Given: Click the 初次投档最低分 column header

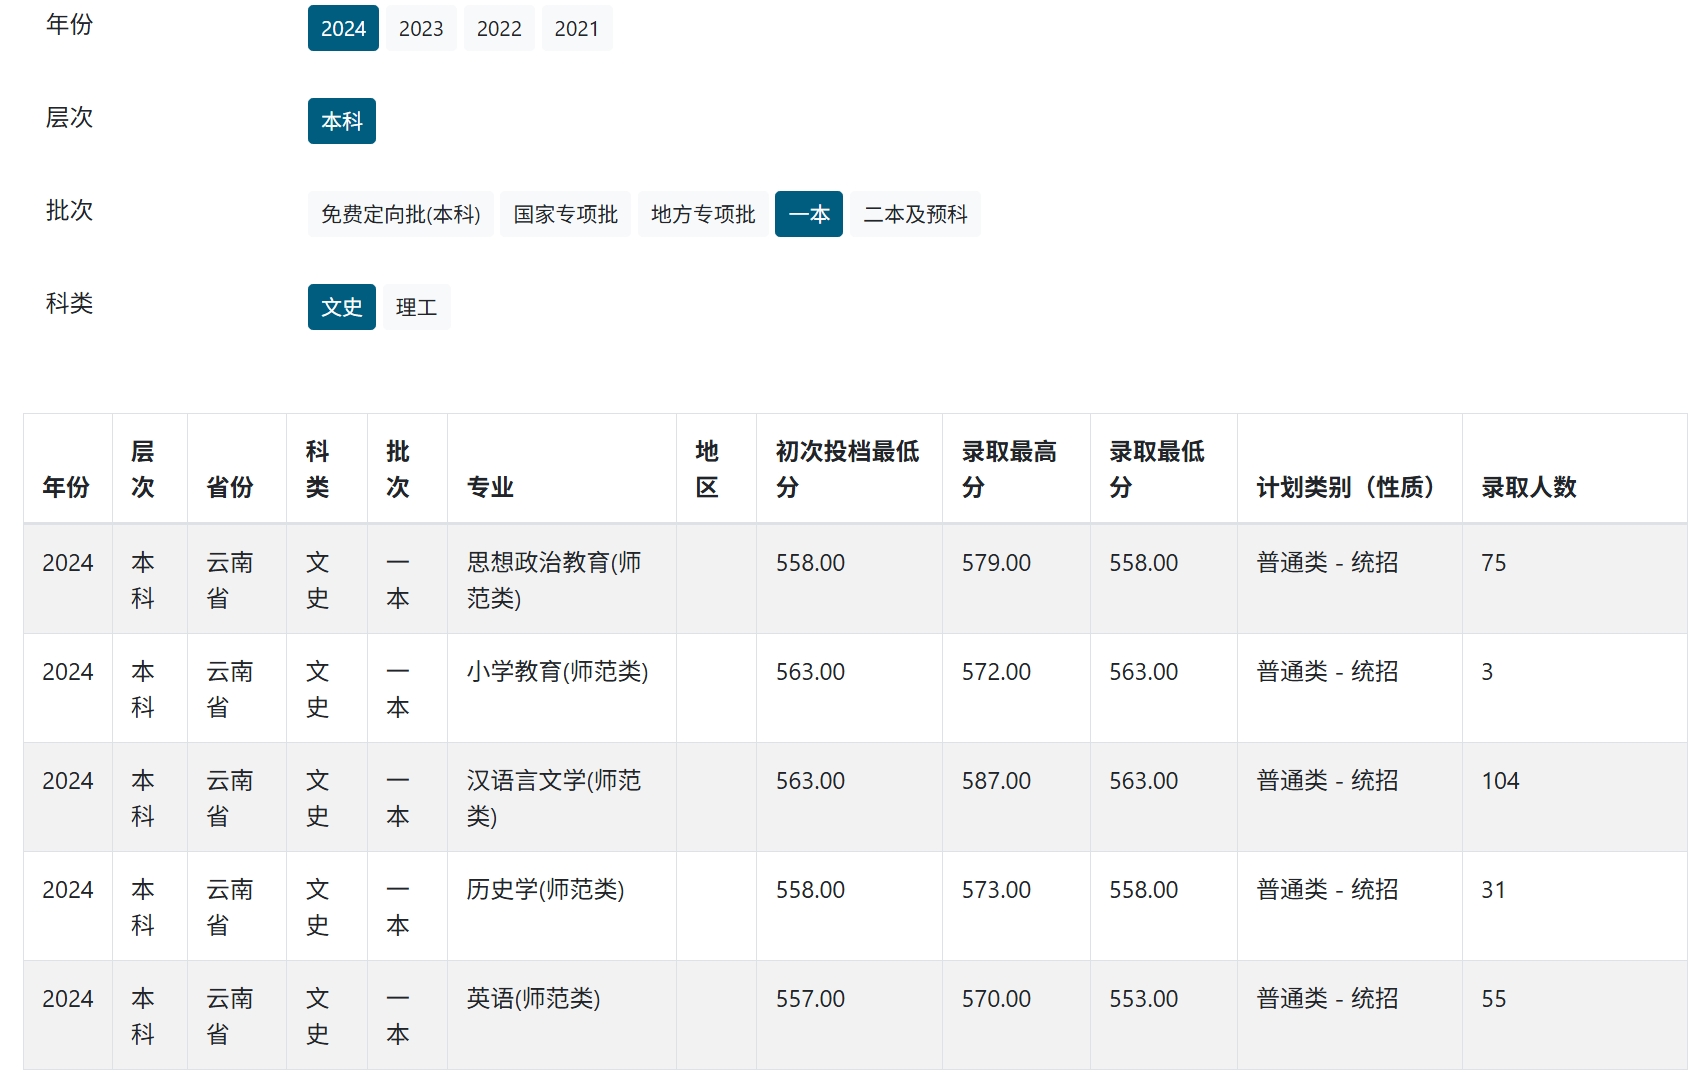Looking at the screenshot, I should (847, 469).
